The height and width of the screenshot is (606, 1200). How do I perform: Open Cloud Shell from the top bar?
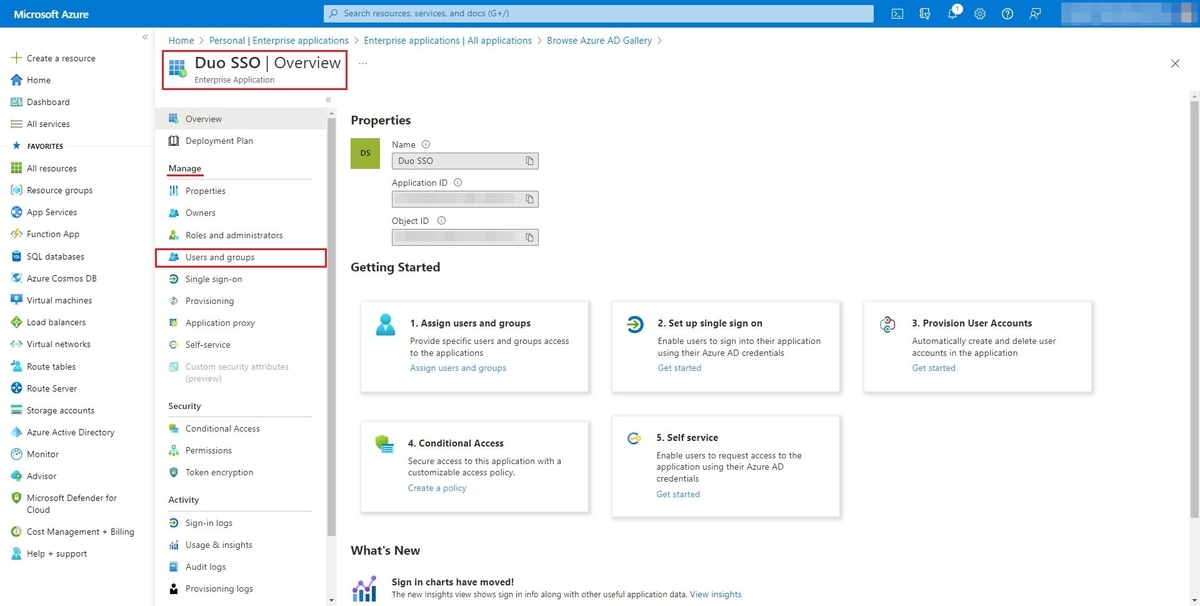coord(898,14)
